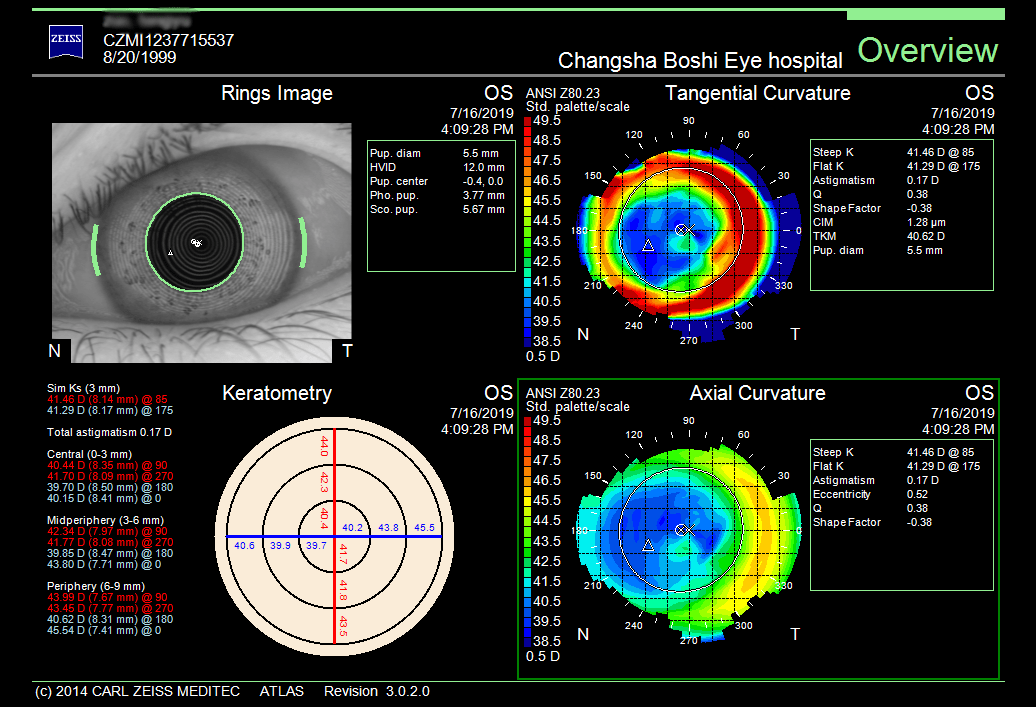Screen dimensions: 1036x707
Task: Pick the 38.5 dark blue swatch in tangential scale
Action: [x=527, y=341]
